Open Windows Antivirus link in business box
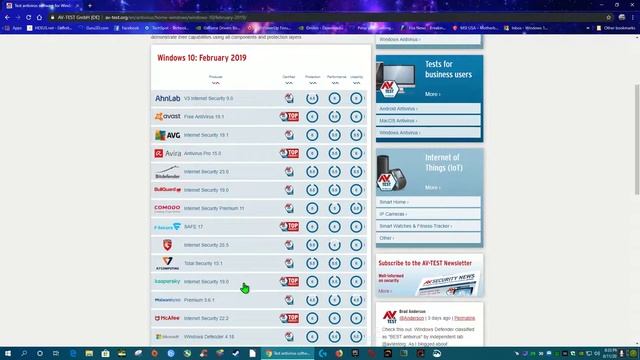 coord(428,133)
